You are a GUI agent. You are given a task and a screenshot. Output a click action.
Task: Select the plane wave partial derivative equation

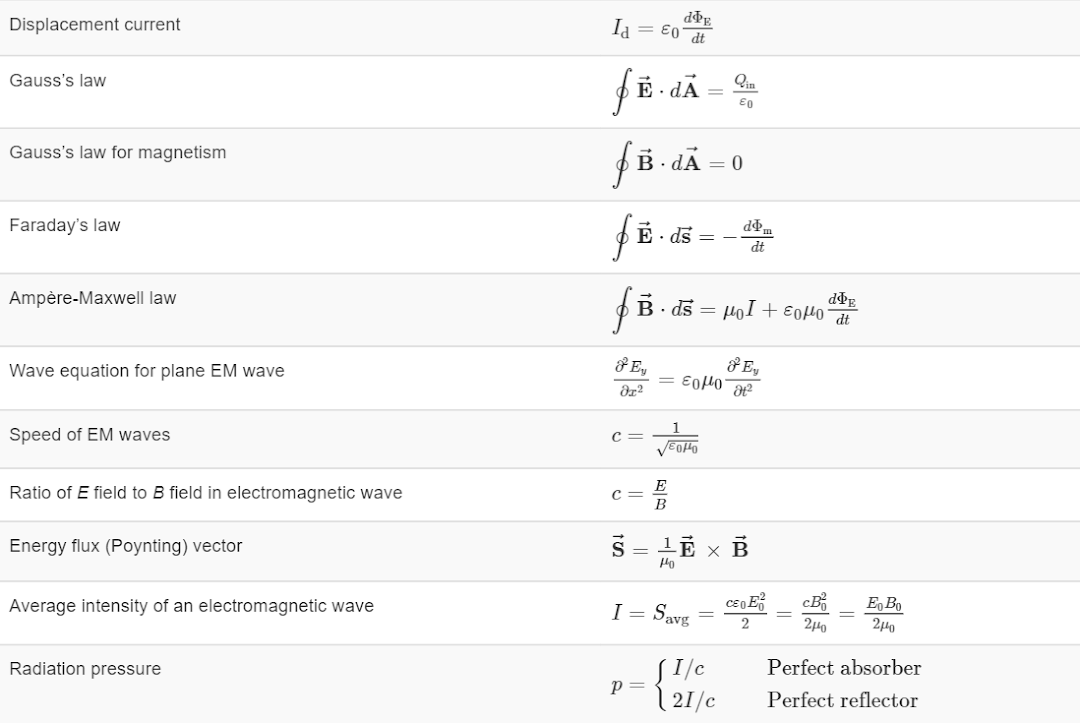(x=687, y=378)
